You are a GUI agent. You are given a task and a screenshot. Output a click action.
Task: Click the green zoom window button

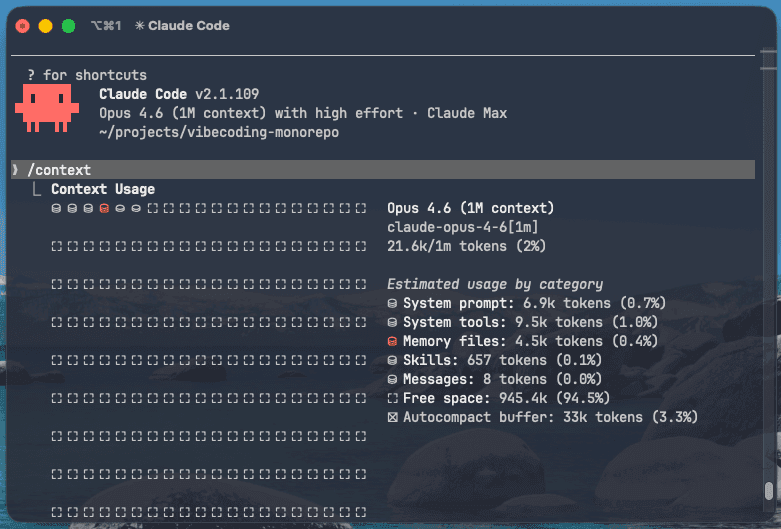coord(69,26)
